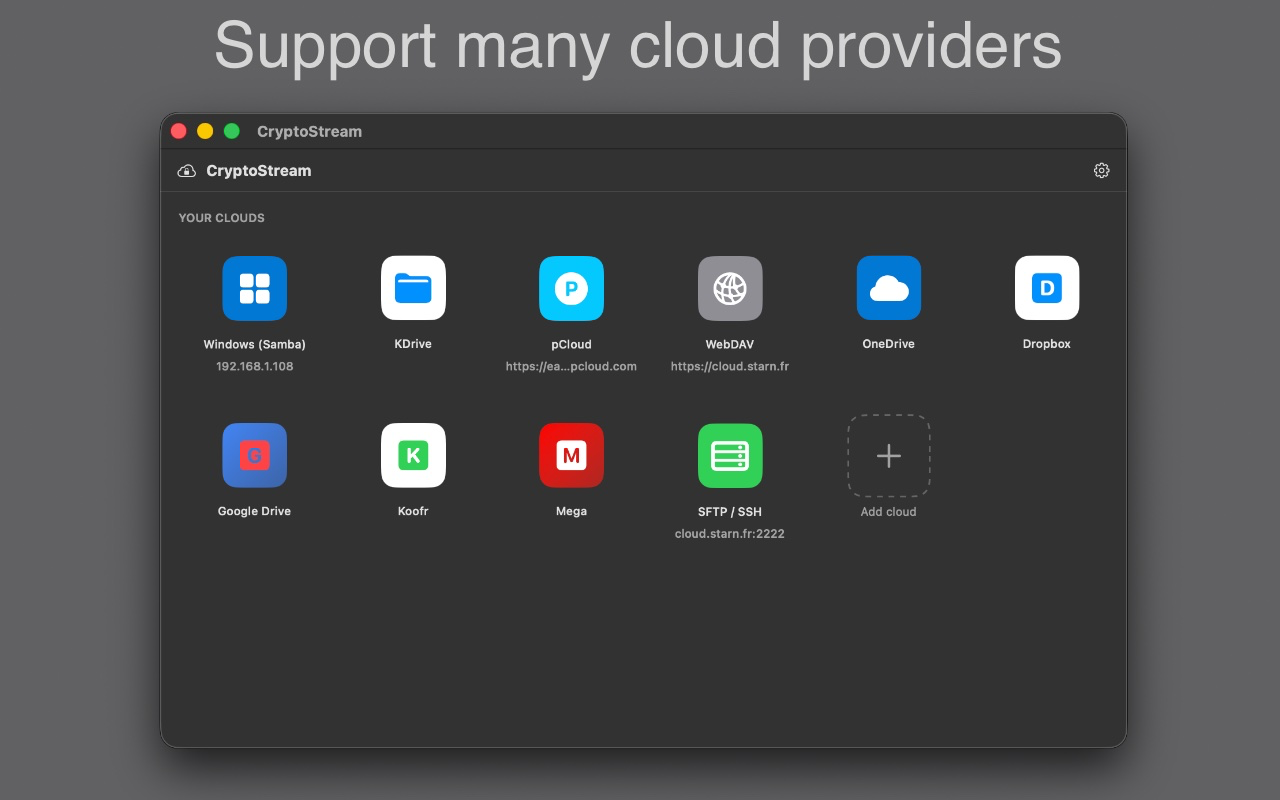1280x800 pixels.
Task: Click the Mega icon
Action: (x=571, y=455)
